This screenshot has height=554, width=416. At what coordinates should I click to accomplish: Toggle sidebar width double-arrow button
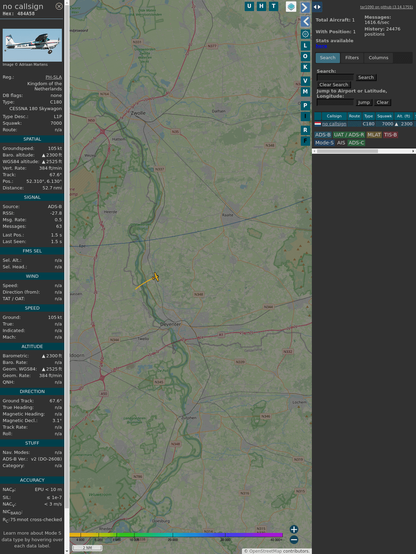click(317, 7)
